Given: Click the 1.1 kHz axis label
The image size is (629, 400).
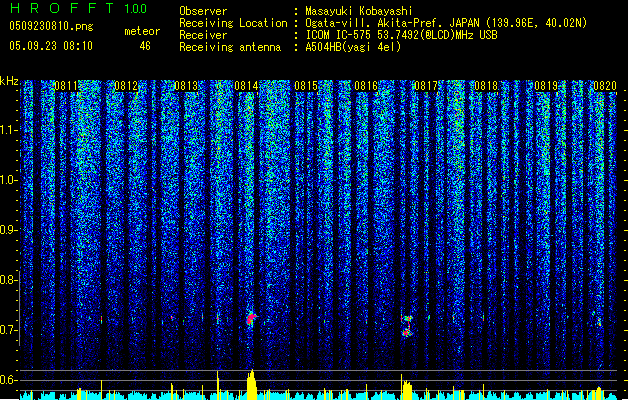Looking at the screenshot, I should coord(8,130).
